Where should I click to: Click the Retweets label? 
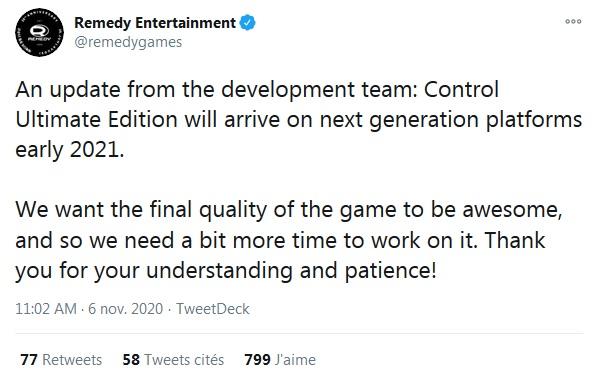[x=72, y=360]
